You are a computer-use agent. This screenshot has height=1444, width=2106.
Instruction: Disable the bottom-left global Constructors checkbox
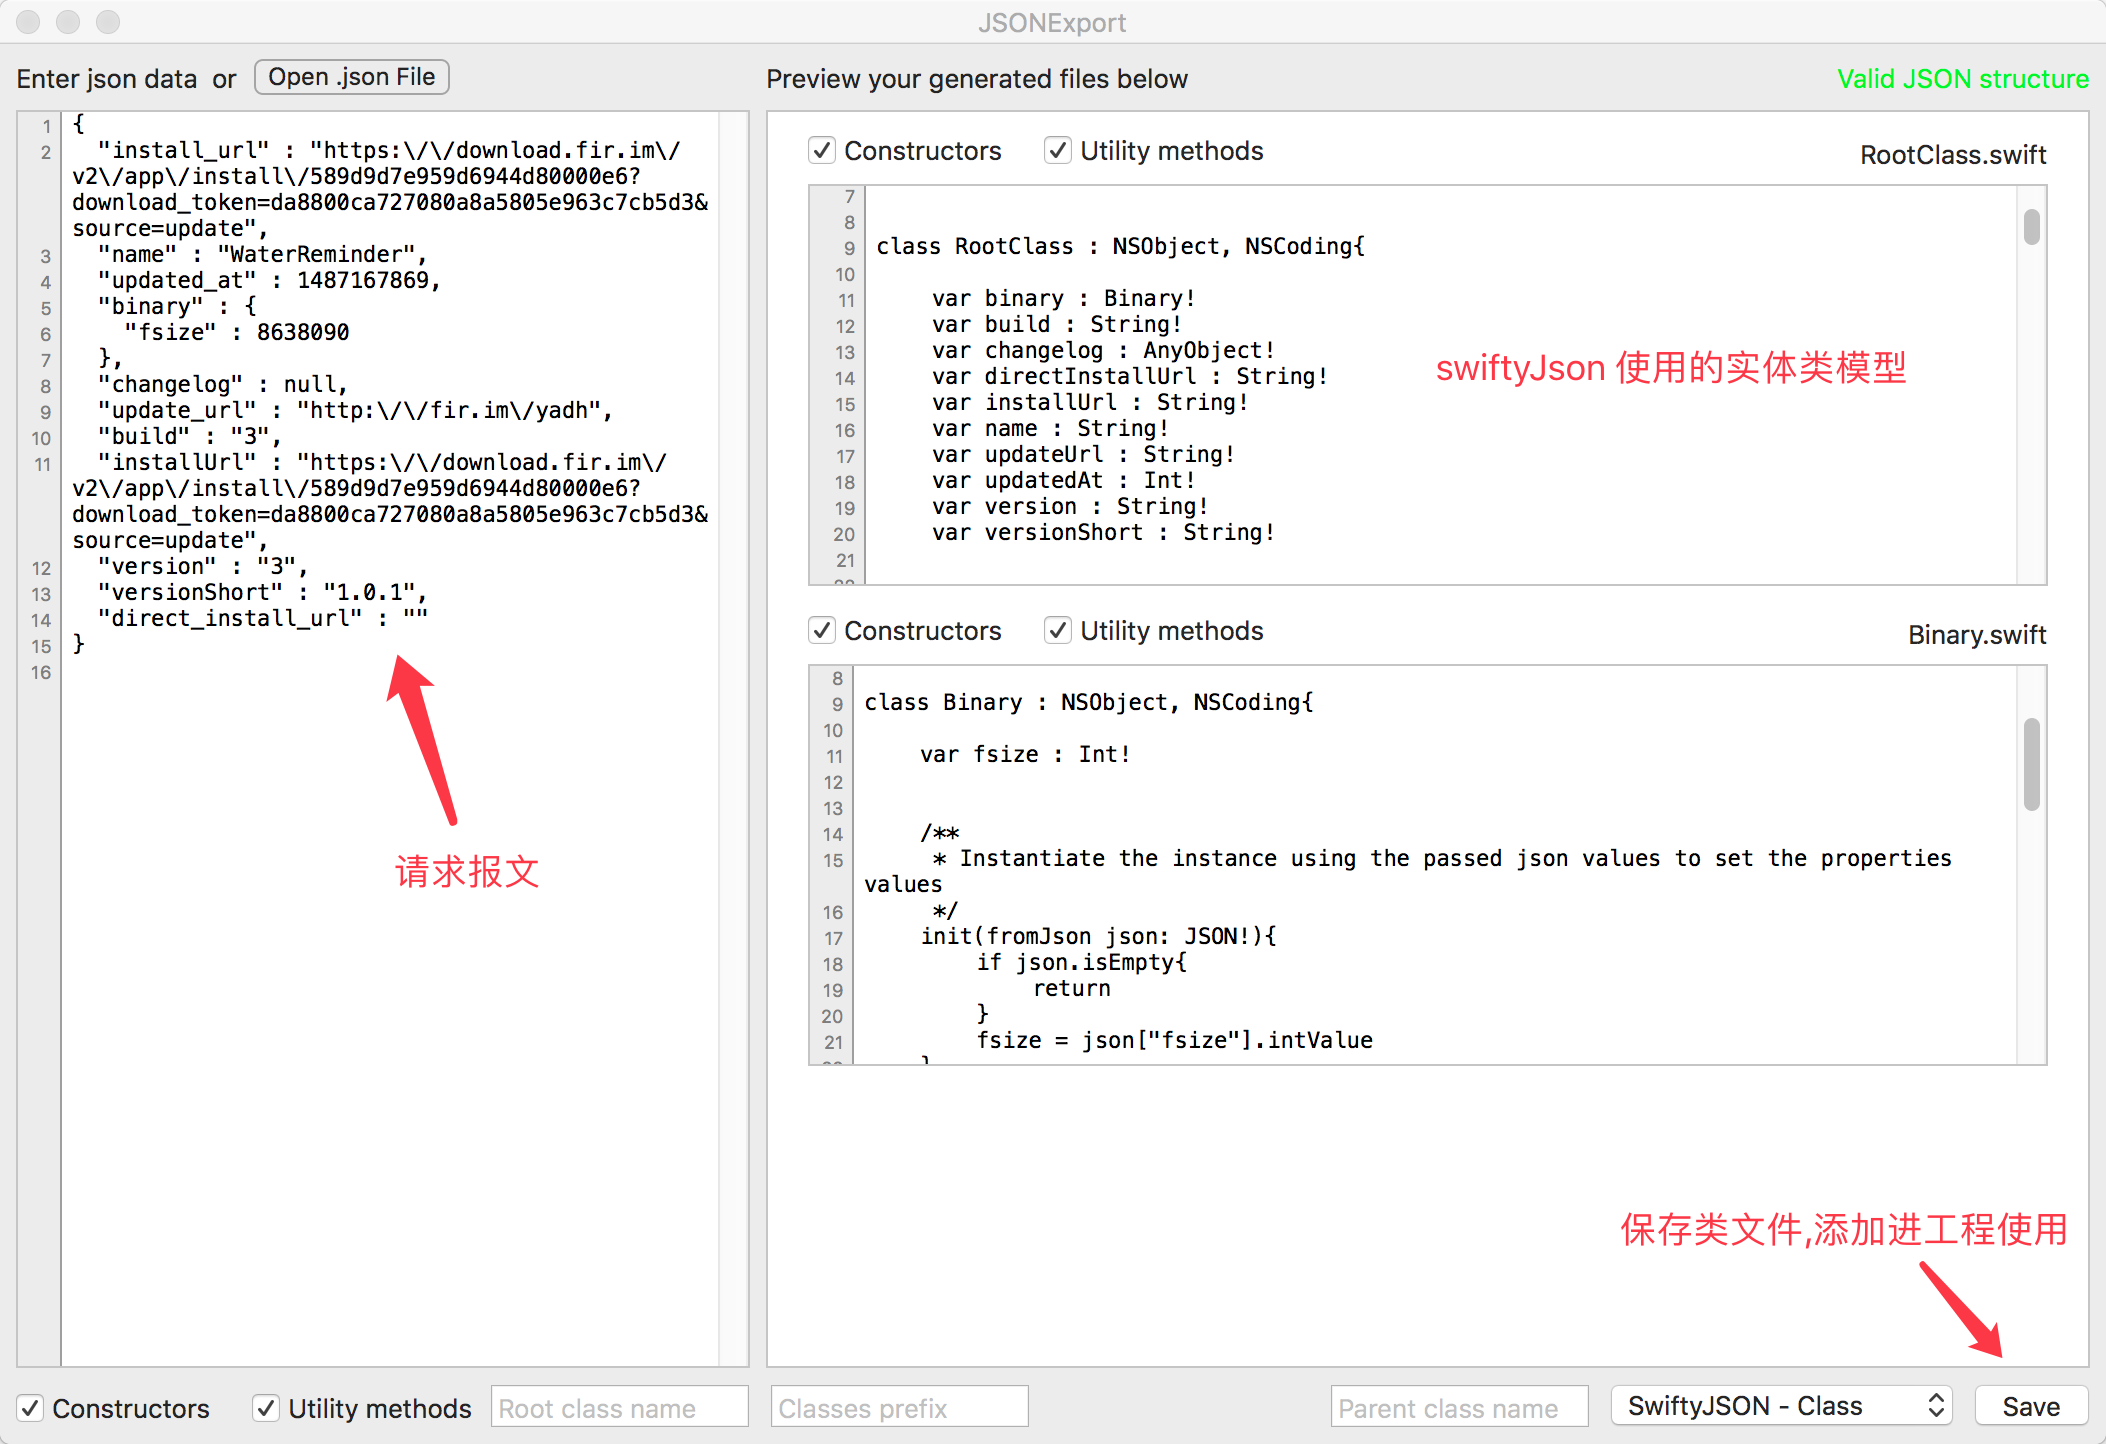(31, 1408)
